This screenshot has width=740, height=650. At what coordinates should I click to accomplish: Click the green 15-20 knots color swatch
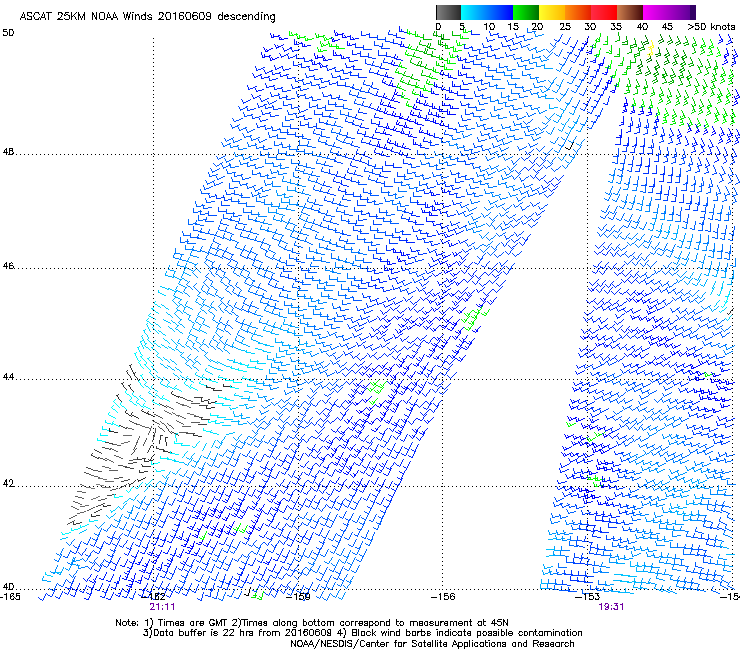coord(526,12)
